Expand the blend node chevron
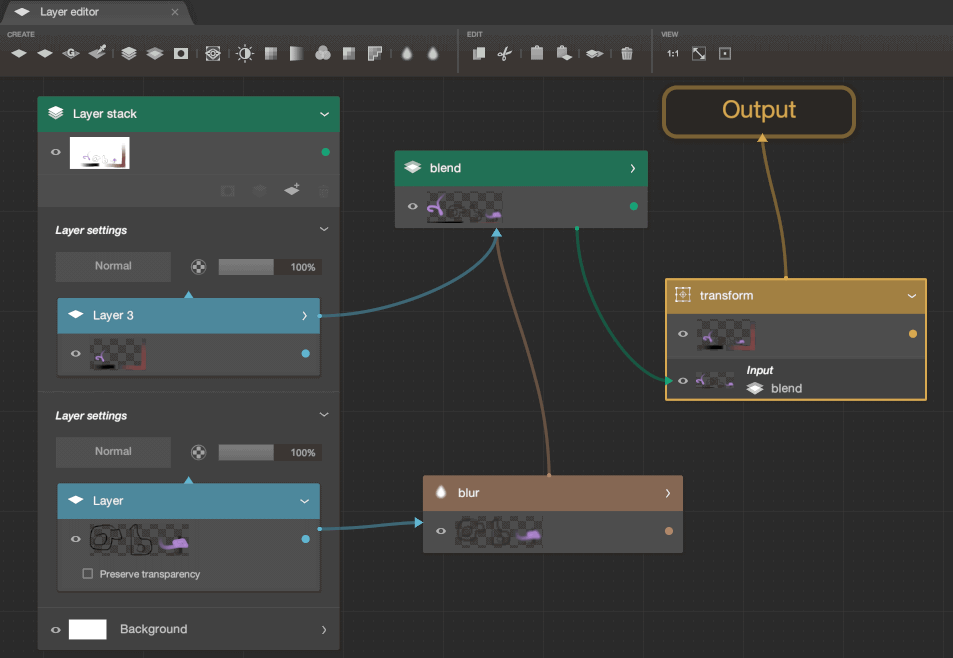Image resolution: width=953 pixels, height=658 pixels. click(633, 168)
